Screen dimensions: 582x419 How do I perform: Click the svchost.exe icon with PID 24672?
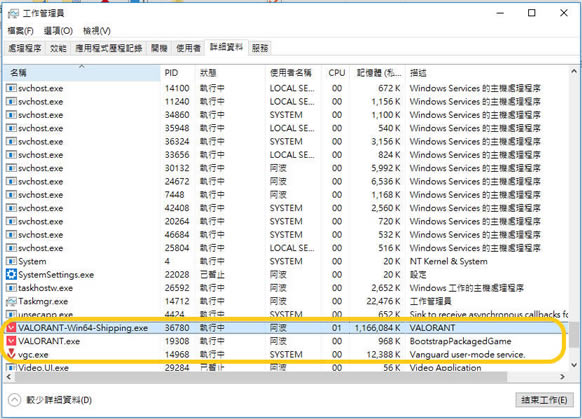point(12,181)
